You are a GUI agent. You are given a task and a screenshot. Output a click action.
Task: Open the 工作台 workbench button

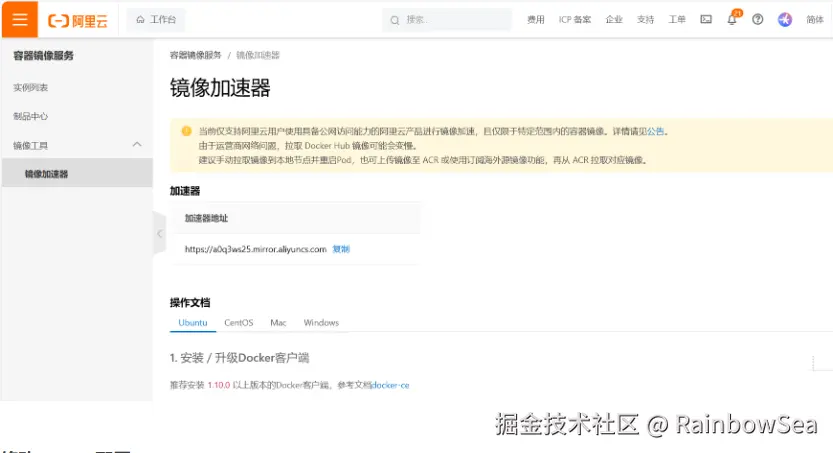click(x=156, y=20)
